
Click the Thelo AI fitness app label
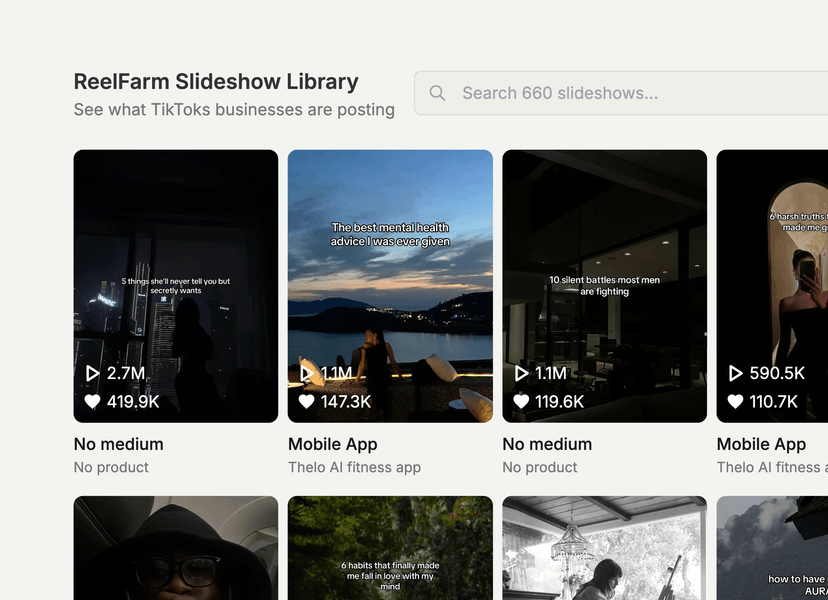(x=354, y=467)
